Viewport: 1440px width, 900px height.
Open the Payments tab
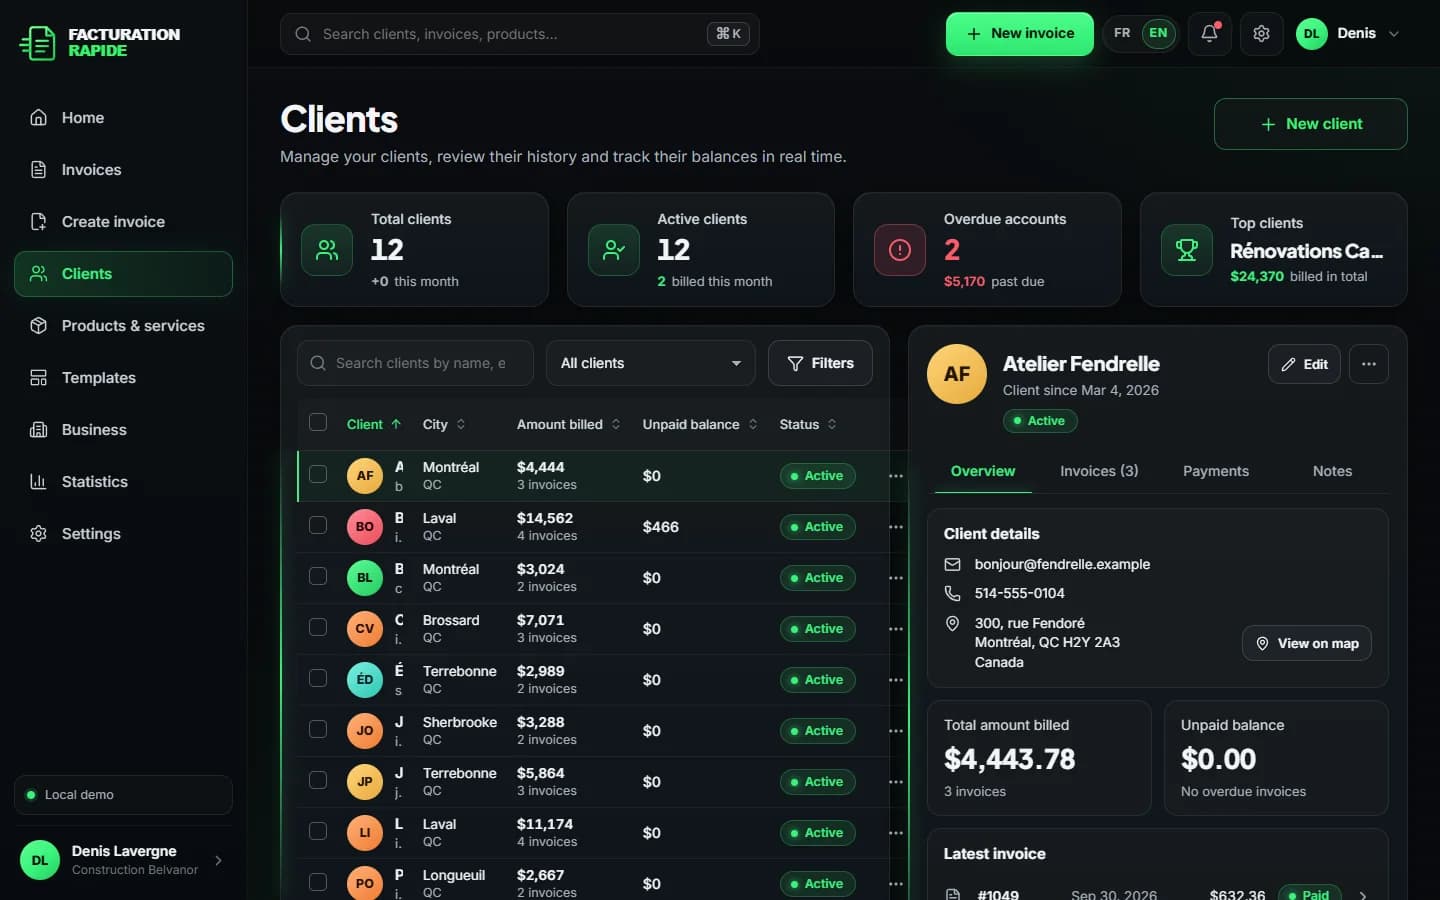click(1216, 471)
